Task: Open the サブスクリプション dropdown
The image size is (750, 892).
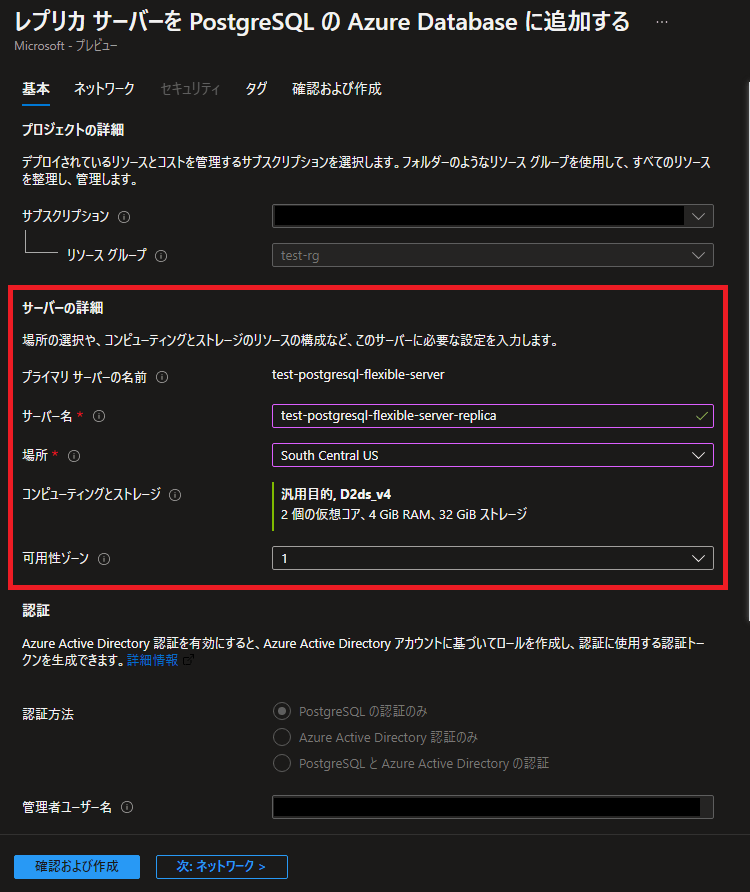Action: [493, 216]
